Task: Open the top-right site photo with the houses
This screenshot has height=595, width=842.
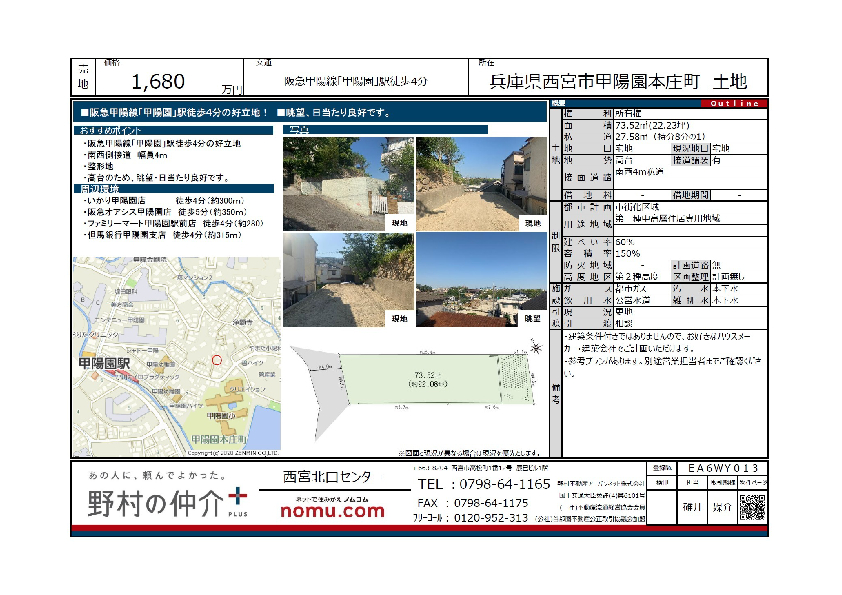Action: [479, 183]
